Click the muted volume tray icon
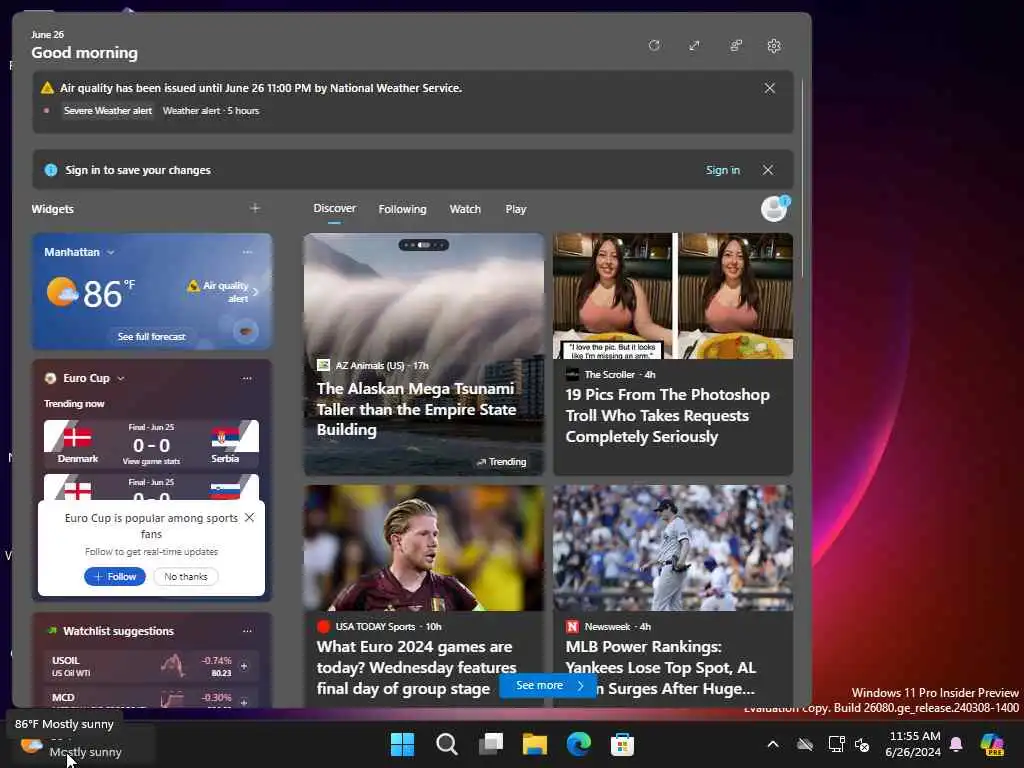The height and width of the screenshot is (768, 1024). 862,744
